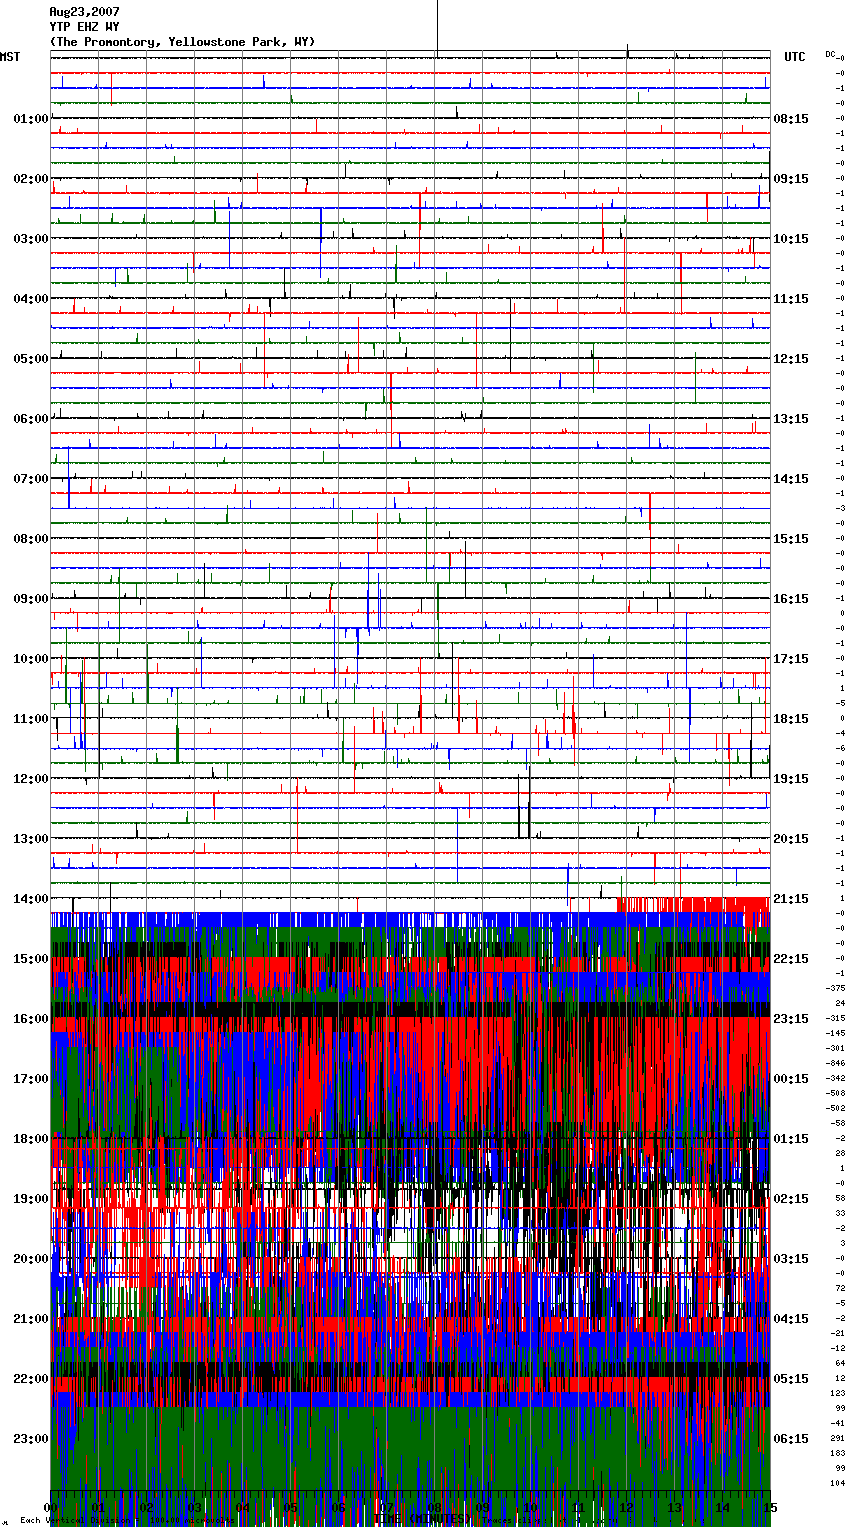Select the 02:00 MST row label

pyautogui.click(x=30, y=179)
